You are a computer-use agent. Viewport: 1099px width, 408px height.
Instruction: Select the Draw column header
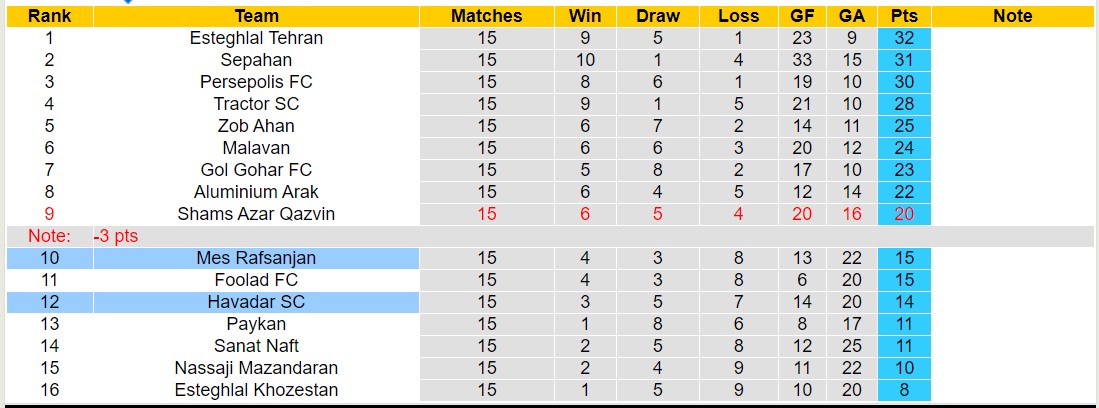pyautogui.click(x=657, y=16)
